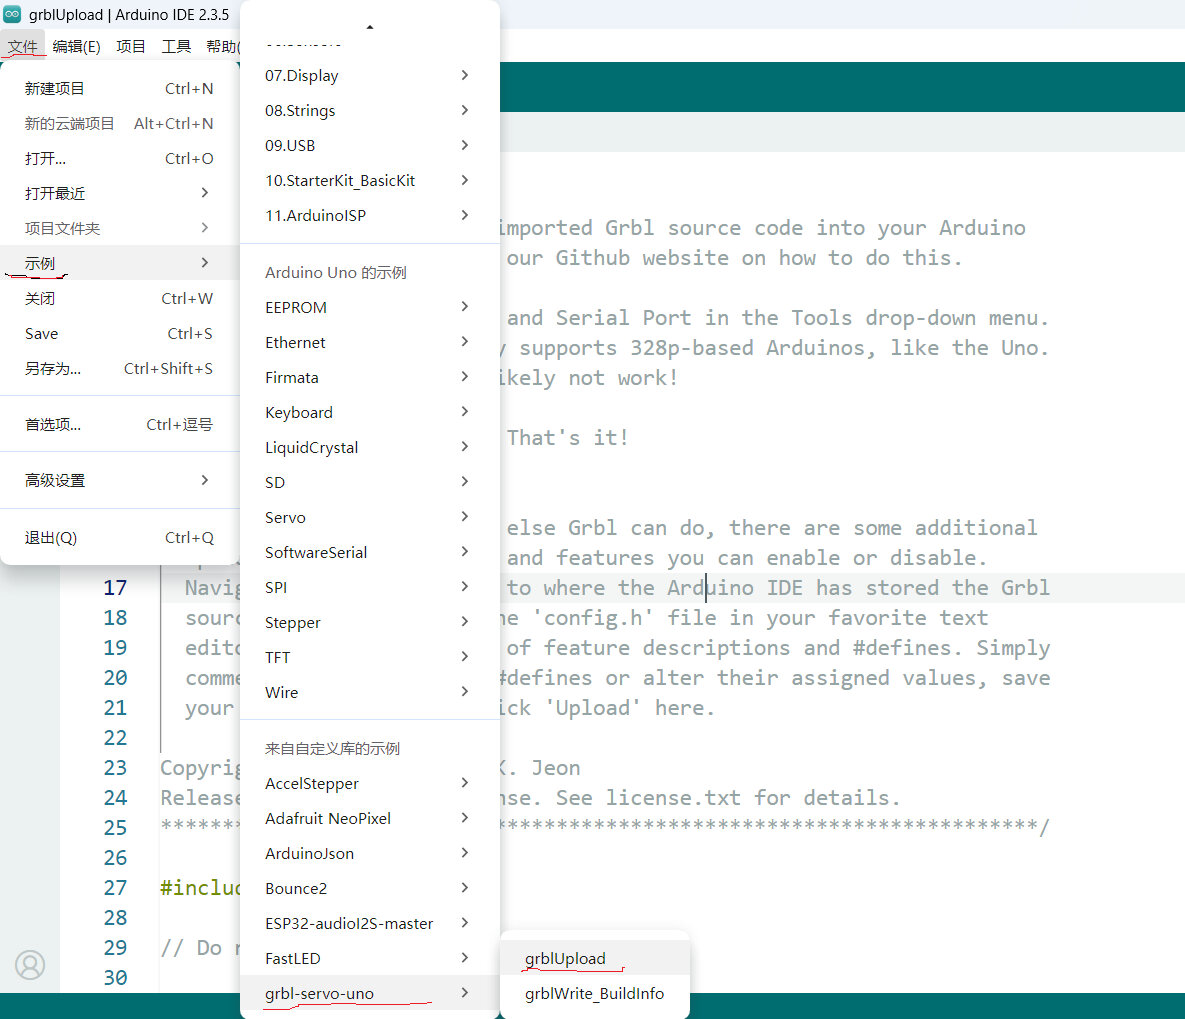Expand Adafruit NeoPixel examples

[x=370, y=819]
